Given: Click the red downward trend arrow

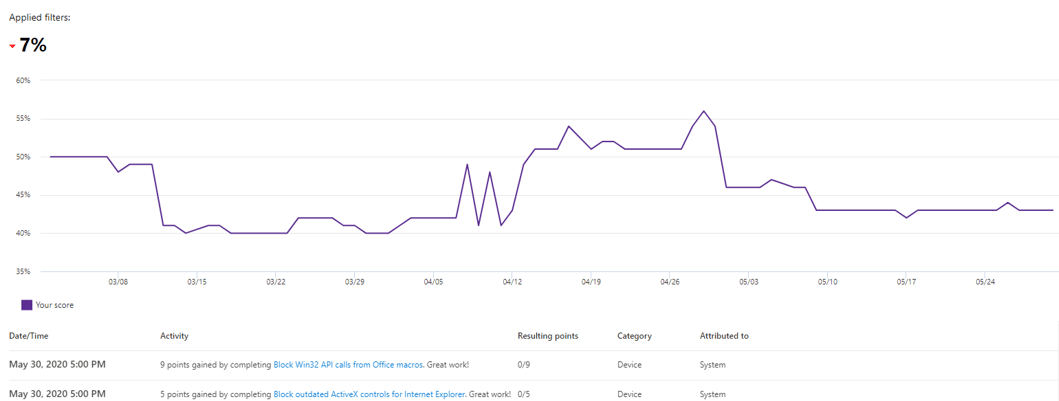Looking at the screenshot, I should tap(13, 47).
